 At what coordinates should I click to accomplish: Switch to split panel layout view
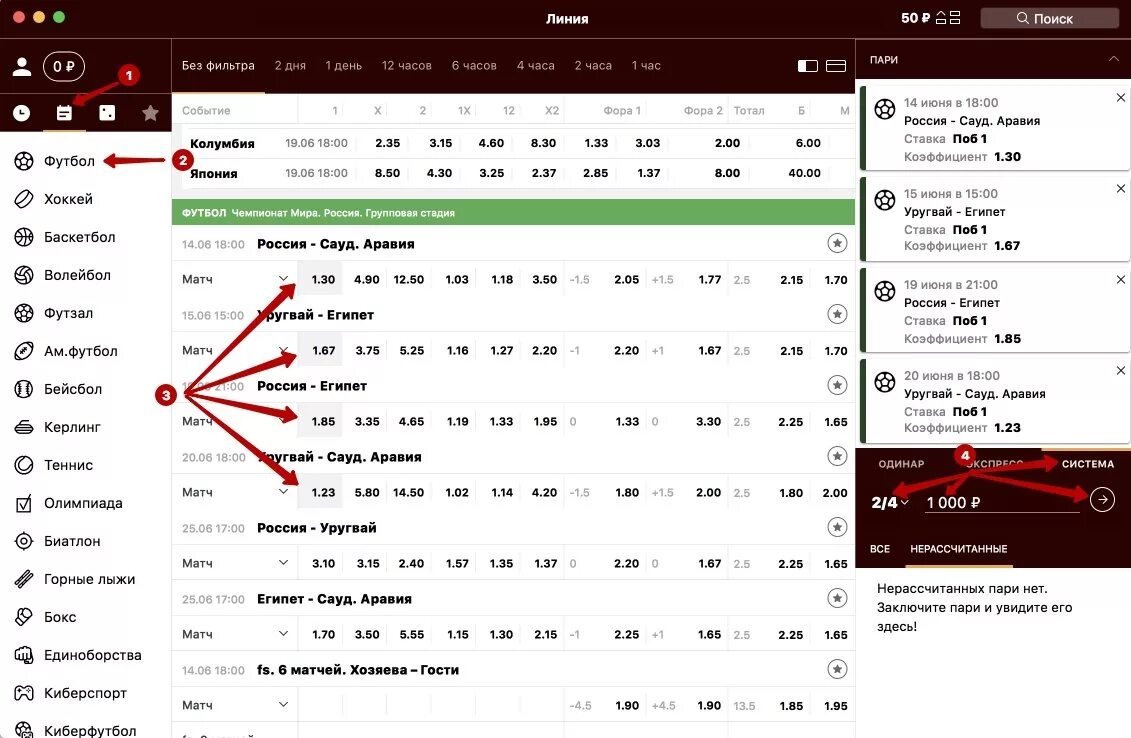[x=808, y=66]
